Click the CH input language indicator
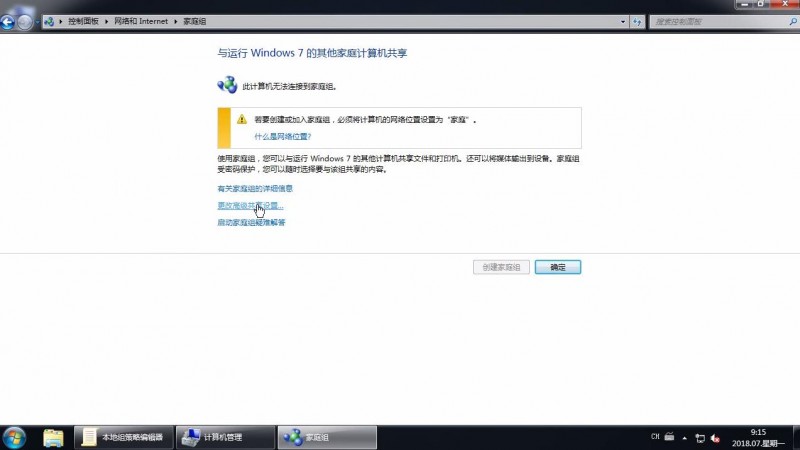 (x=655, y=437)
